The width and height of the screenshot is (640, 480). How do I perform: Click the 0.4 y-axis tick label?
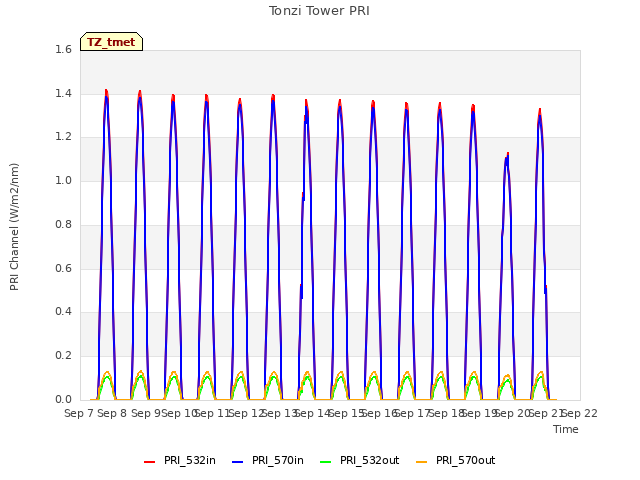(63, 311)
